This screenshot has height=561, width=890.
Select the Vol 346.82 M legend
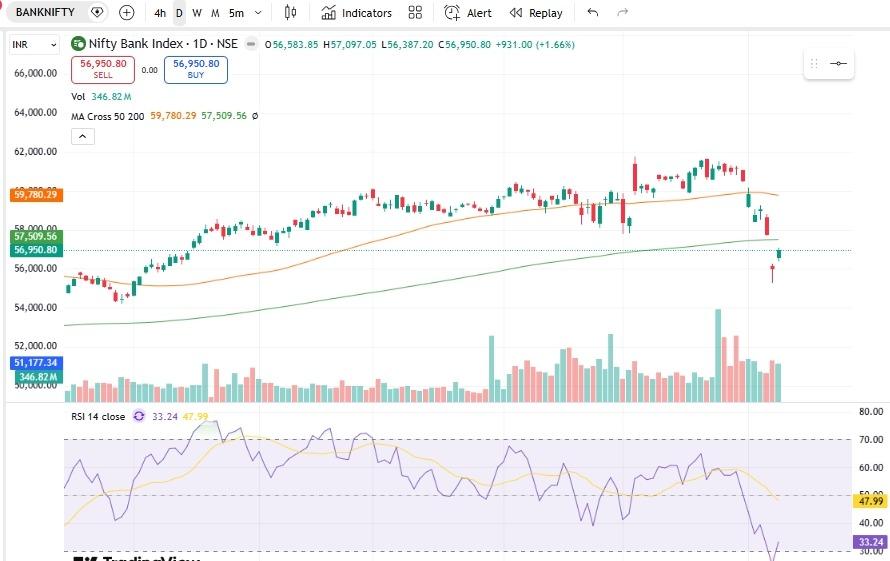click(x=101, y=97)
